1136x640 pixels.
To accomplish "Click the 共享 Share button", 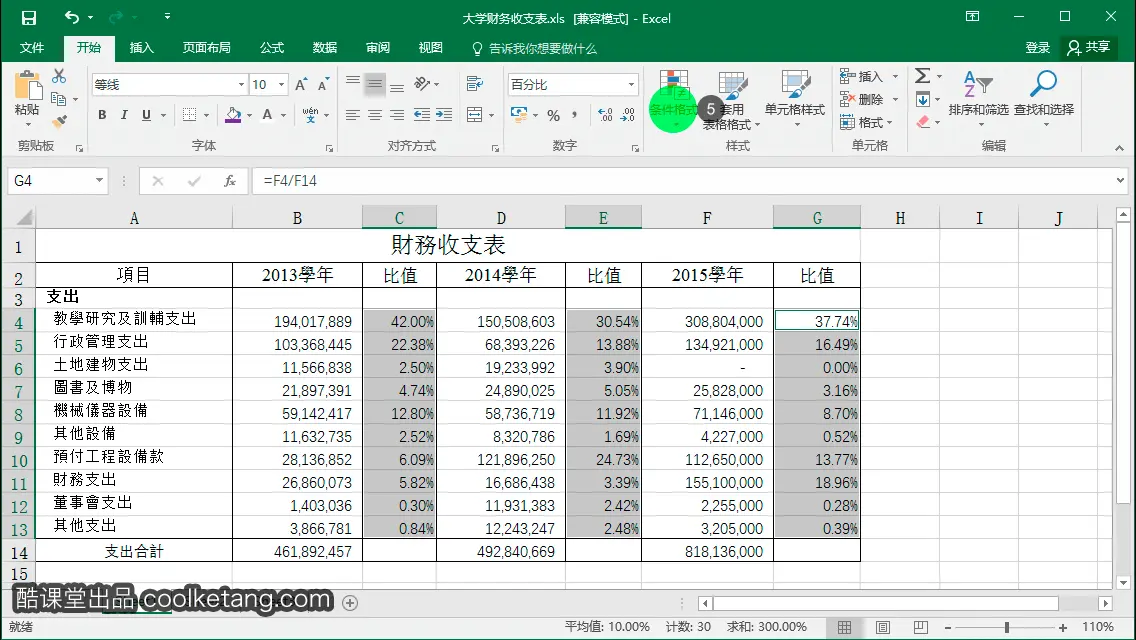I will [x=1089, y=48].
